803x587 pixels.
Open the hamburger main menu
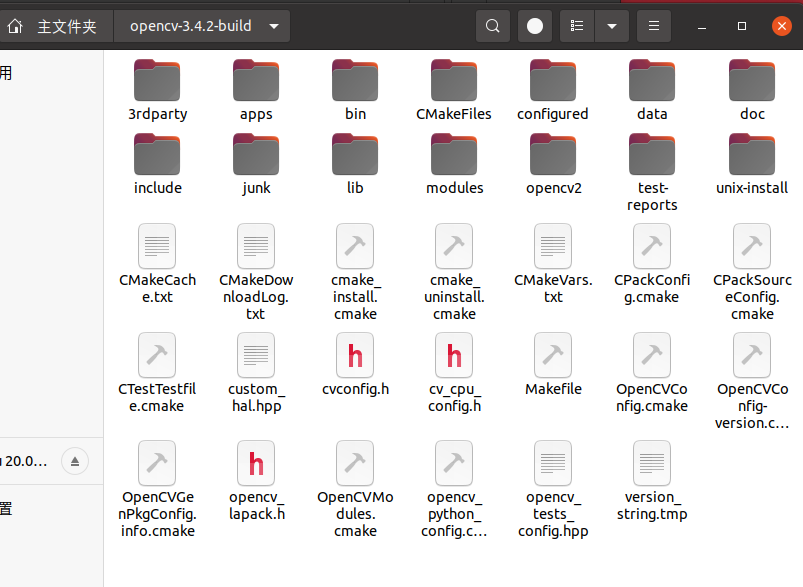pos(654,26)
